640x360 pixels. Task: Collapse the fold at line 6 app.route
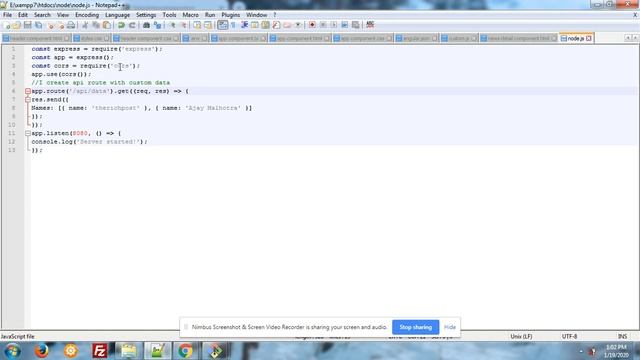pyautogui.click(x=28, y=91)
